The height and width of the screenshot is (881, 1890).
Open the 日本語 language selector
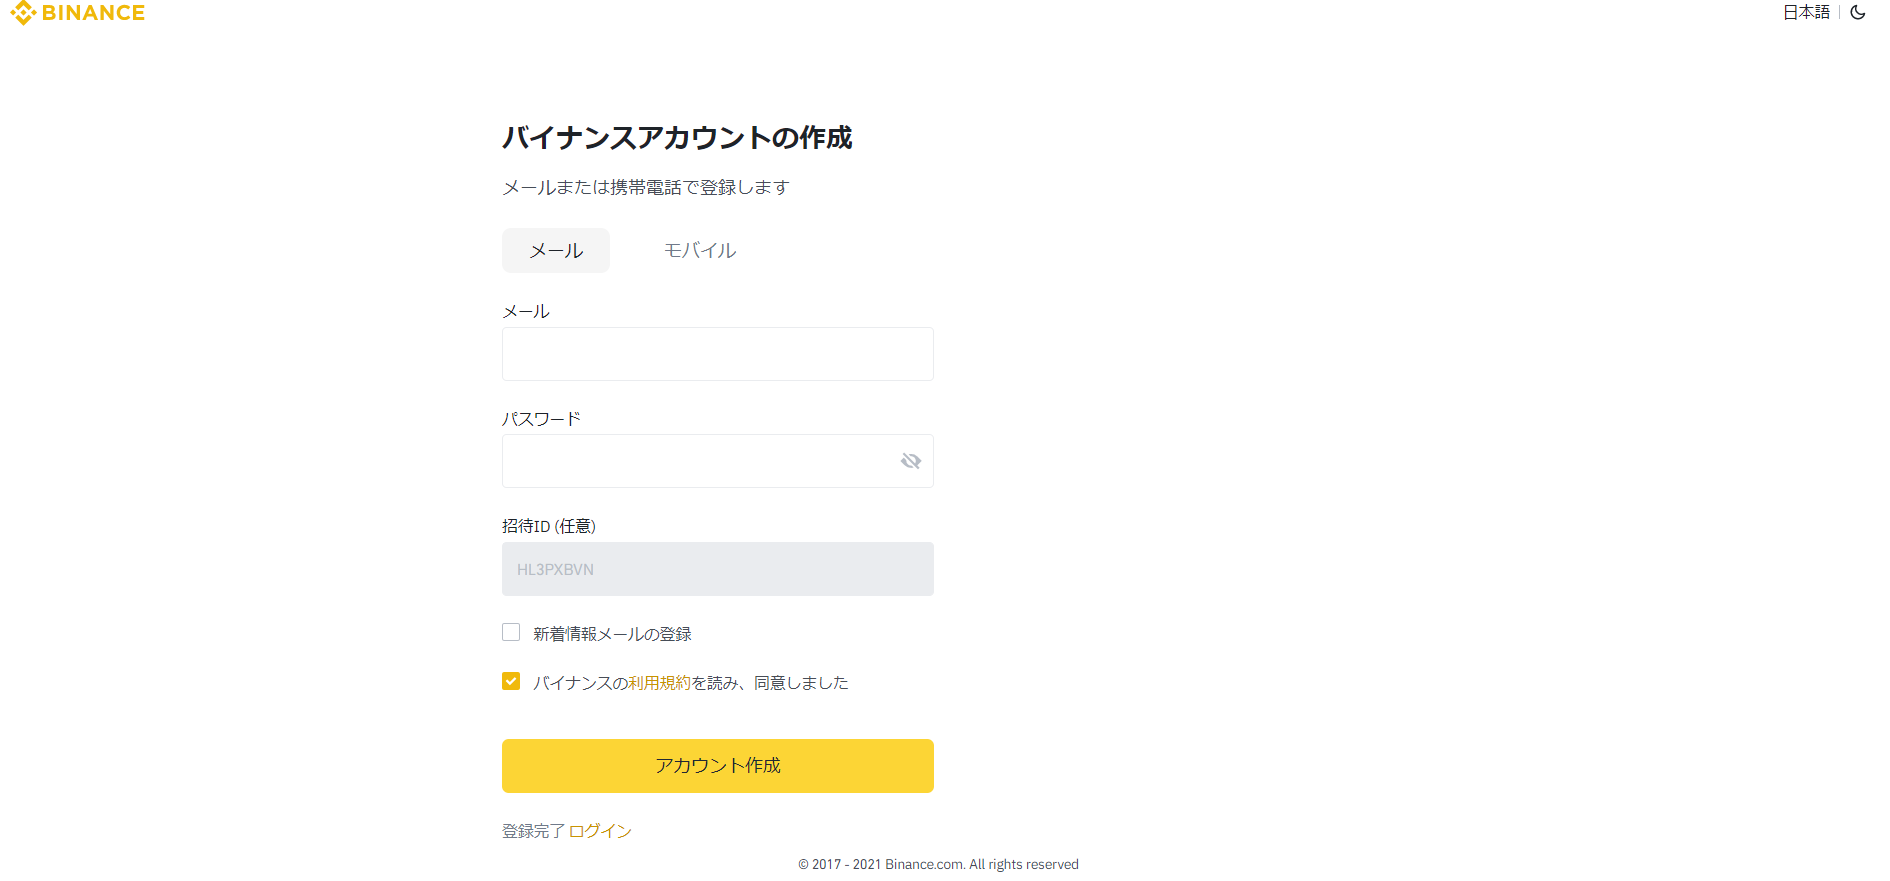click(1806, 13)
